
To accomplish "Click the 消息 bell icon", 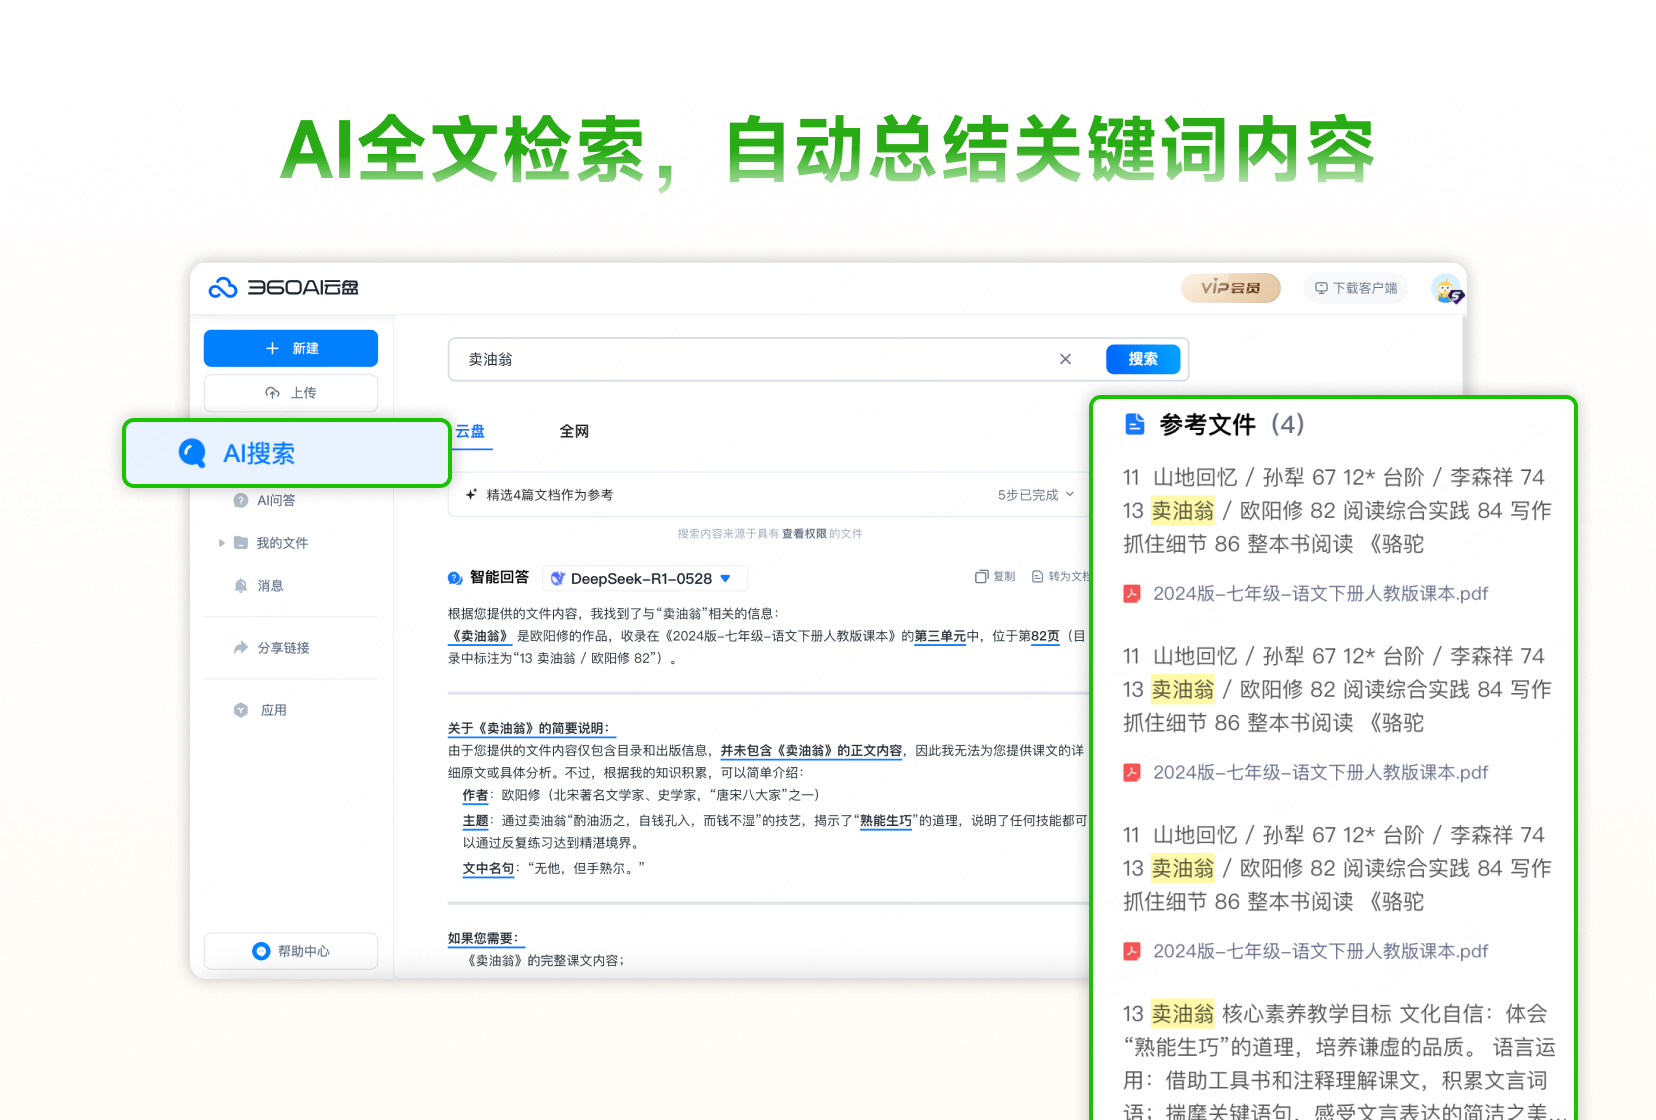I will coord(241,586).
